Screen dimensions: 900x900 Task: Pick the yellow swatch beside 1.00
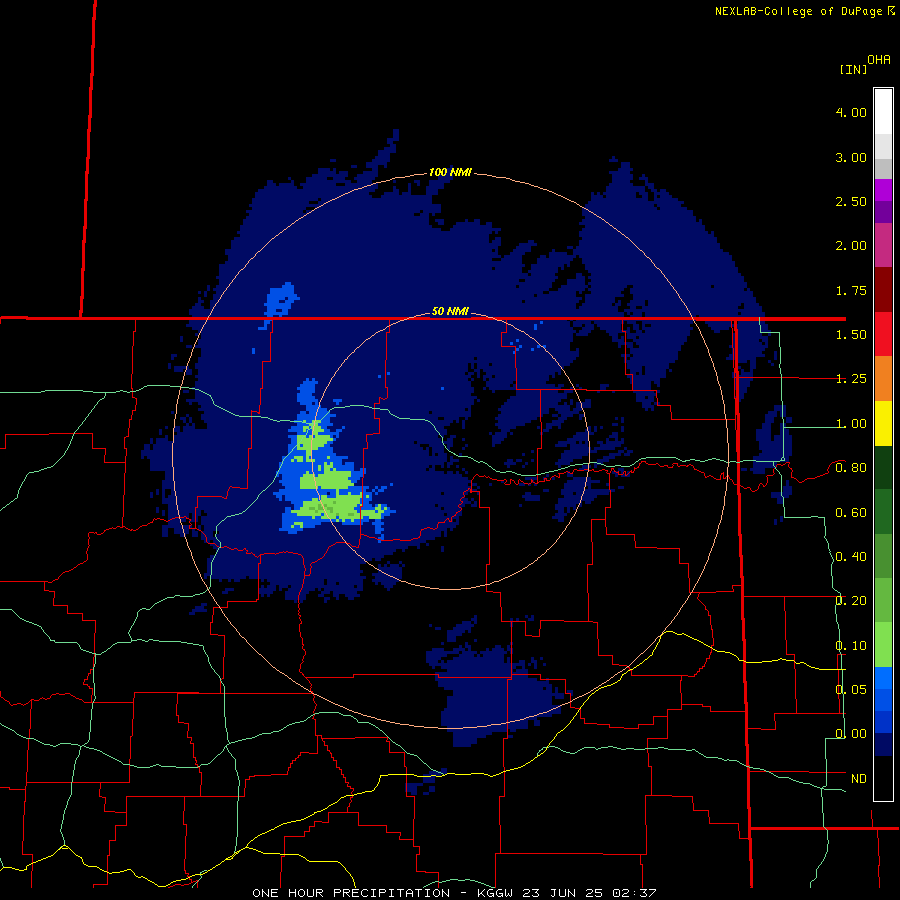point(883,423)
